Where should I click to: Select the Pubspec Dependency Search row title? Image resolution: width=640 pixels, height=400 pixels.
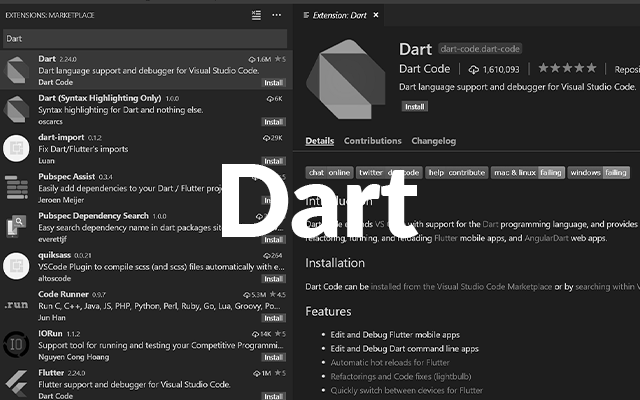[x=93, y=216]
